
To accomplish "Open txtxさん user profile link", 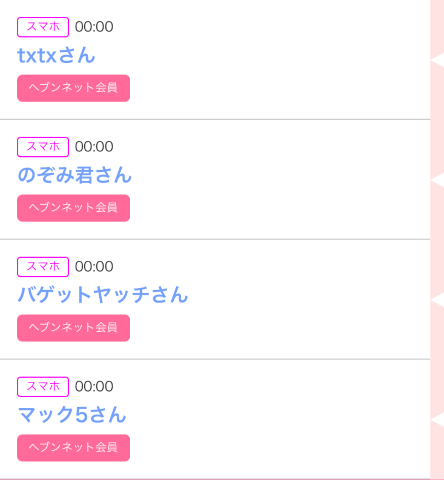I will [x=56, y=55].
